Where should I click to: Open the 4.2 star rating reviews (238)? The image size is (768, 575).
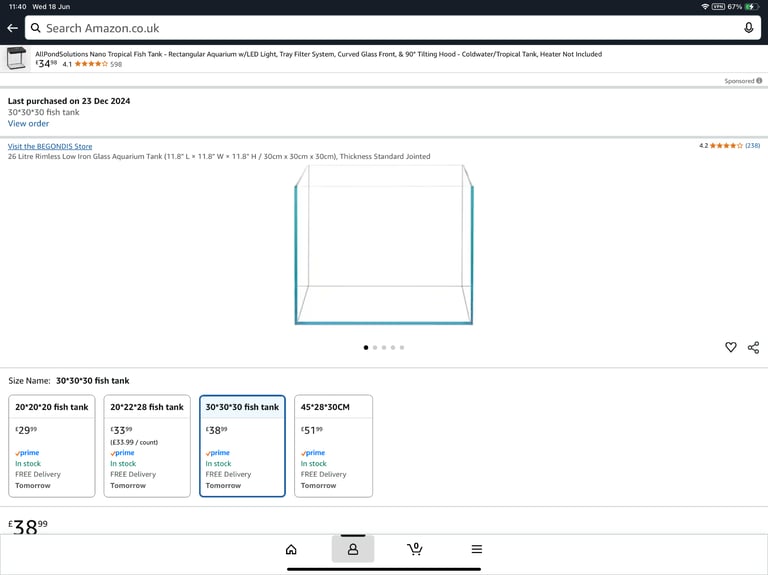click(x=729, y=145)
